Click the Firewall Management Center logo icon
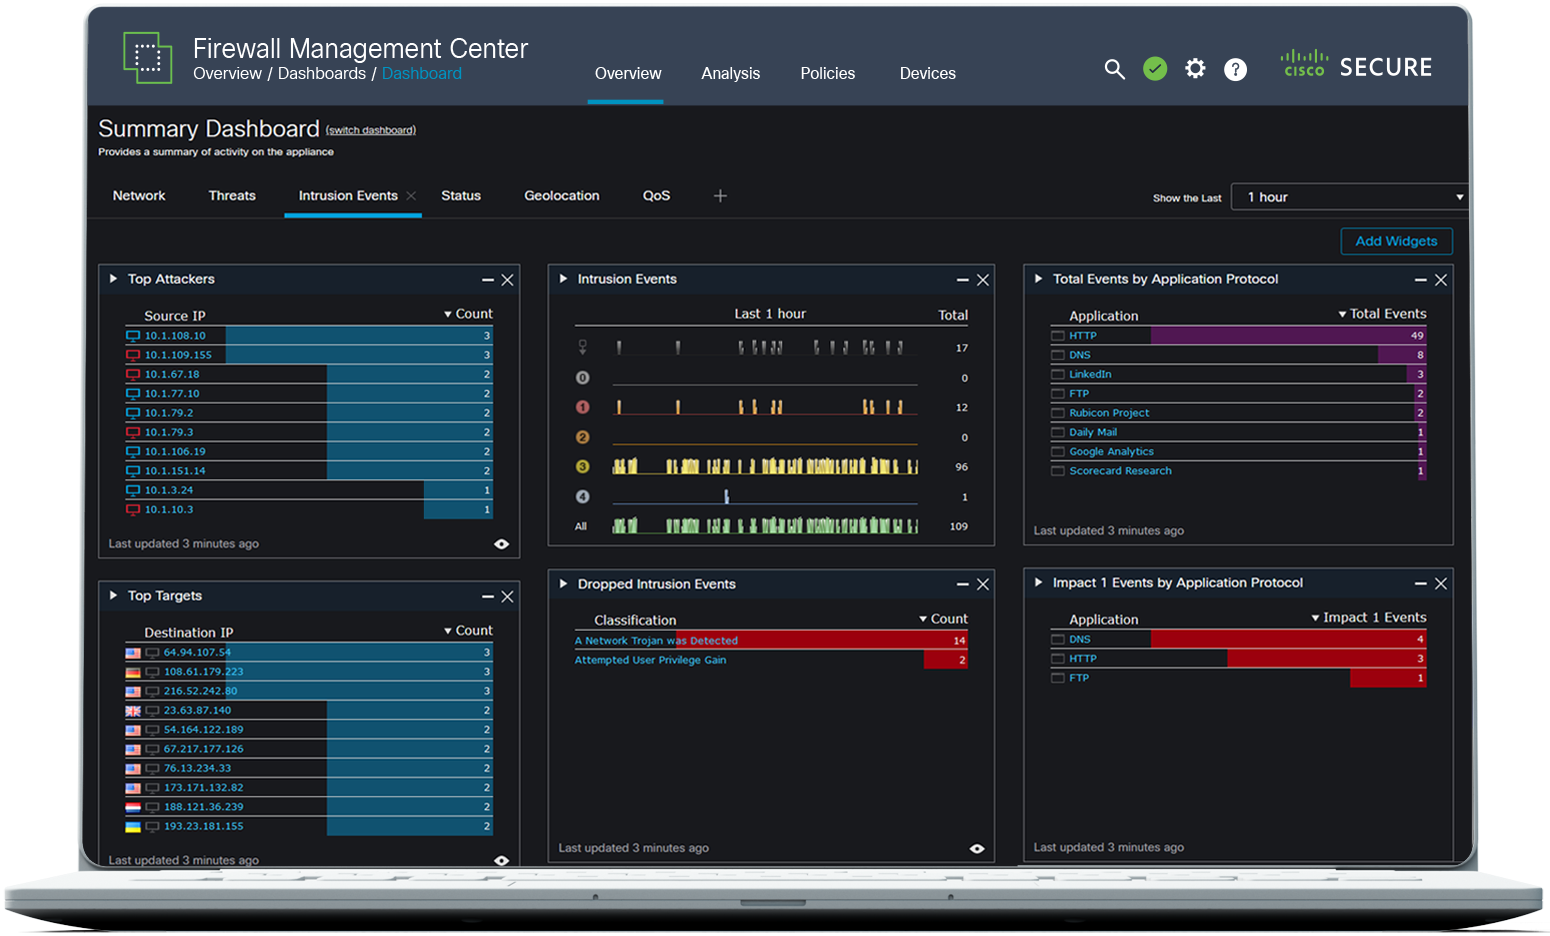This screenshot has width=1550, height=936. [x=148, y=57]
